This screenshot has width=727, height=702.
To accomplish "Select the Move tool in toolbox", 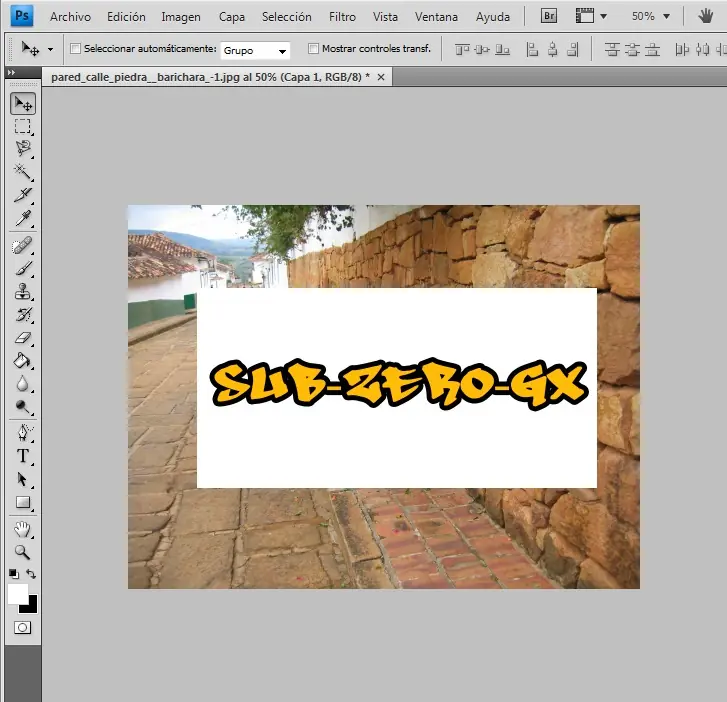I will [23, 103].
